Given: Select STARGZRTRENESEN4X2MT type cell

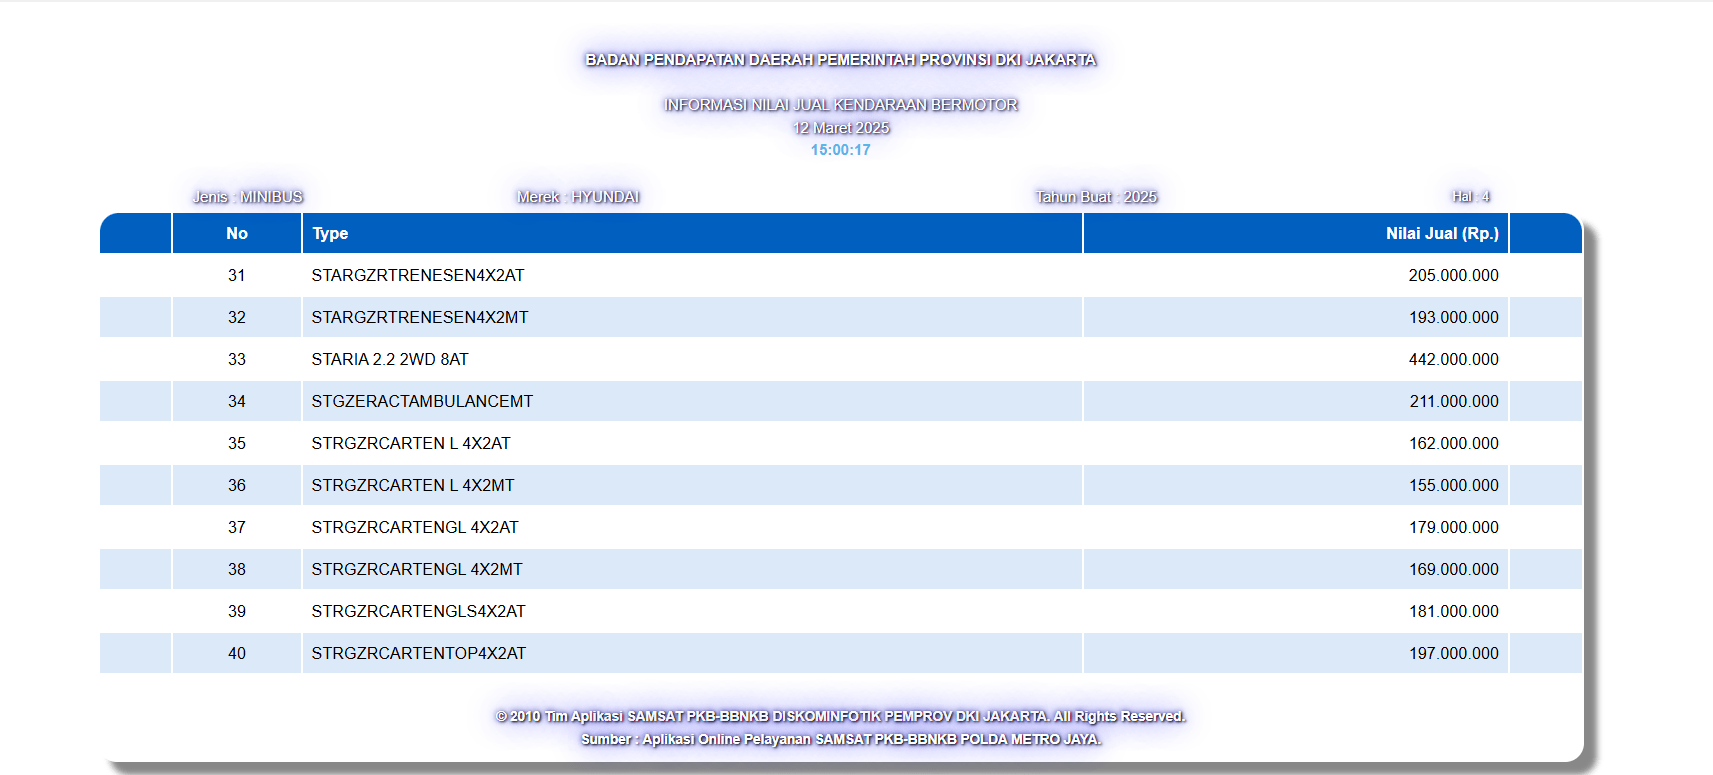Looking at the screenshot, I should 692,317.
